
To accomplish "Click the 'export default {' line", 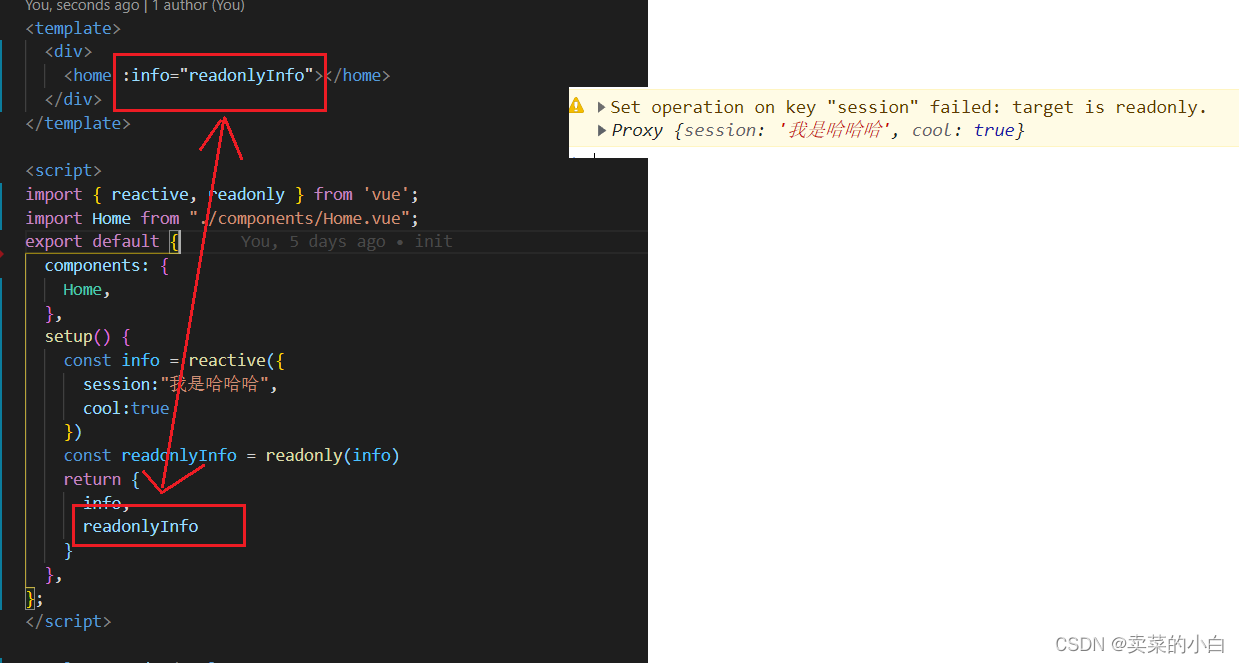I will click(102, 241).
